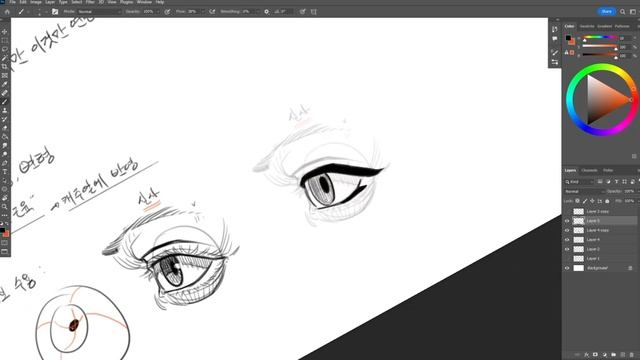Show hidden Layer 3 copy

click(567, 211)
